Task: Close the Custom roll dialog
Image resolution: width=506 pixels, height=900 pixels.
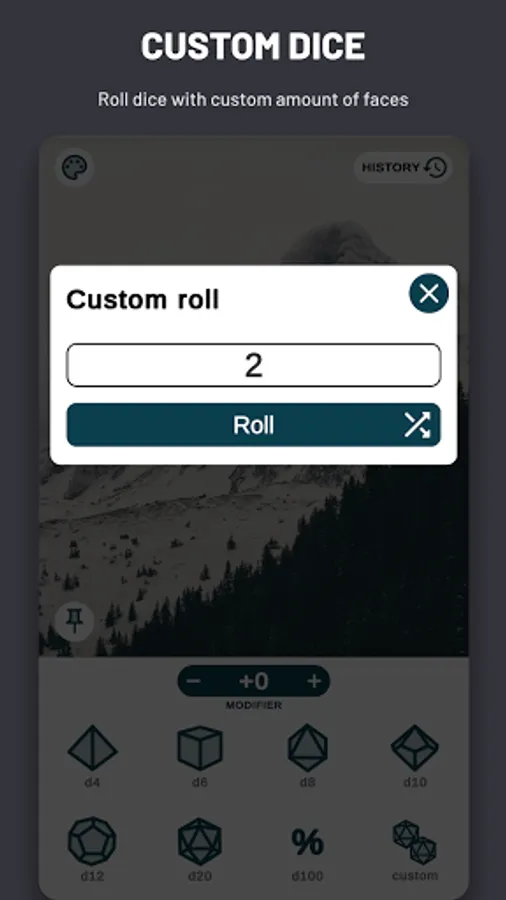Action: pos(429,293)
